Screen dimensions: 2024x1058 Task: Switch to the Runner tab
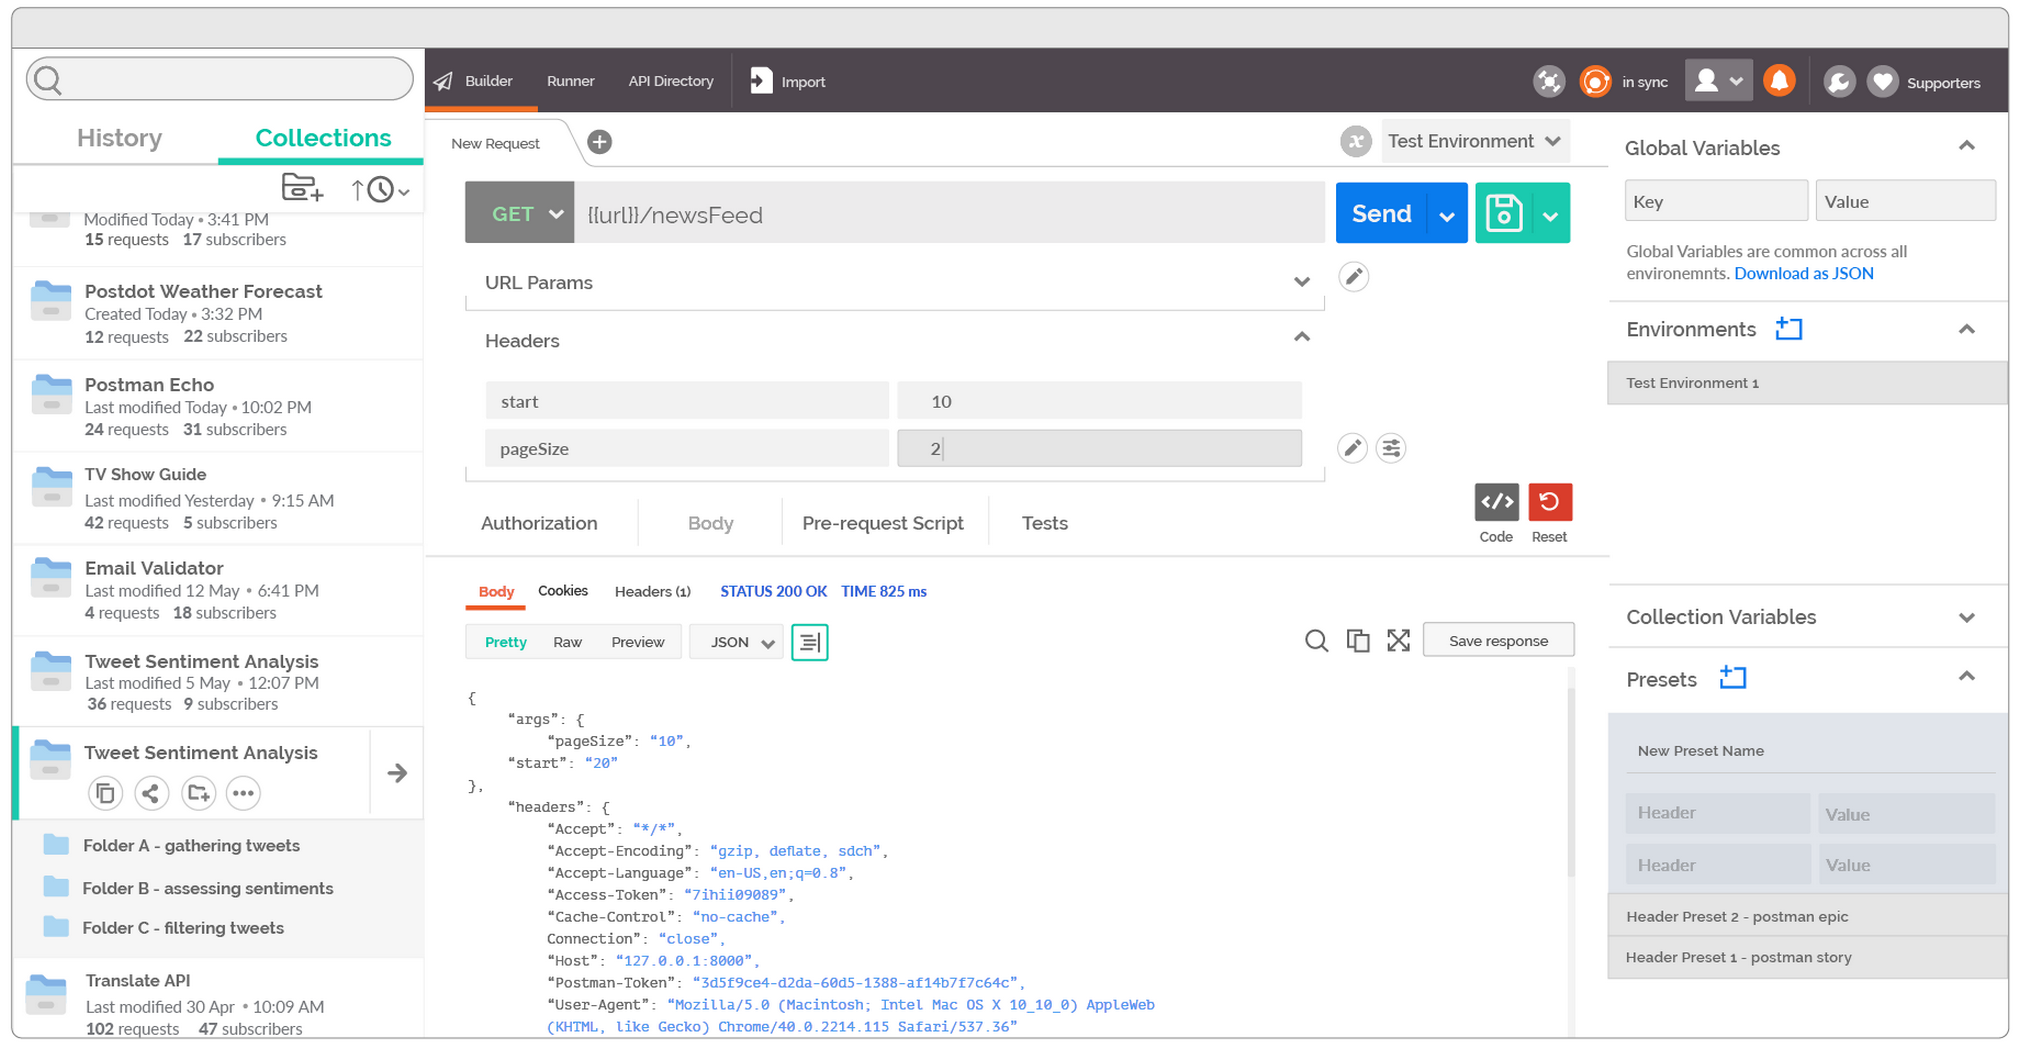(570, 81)
